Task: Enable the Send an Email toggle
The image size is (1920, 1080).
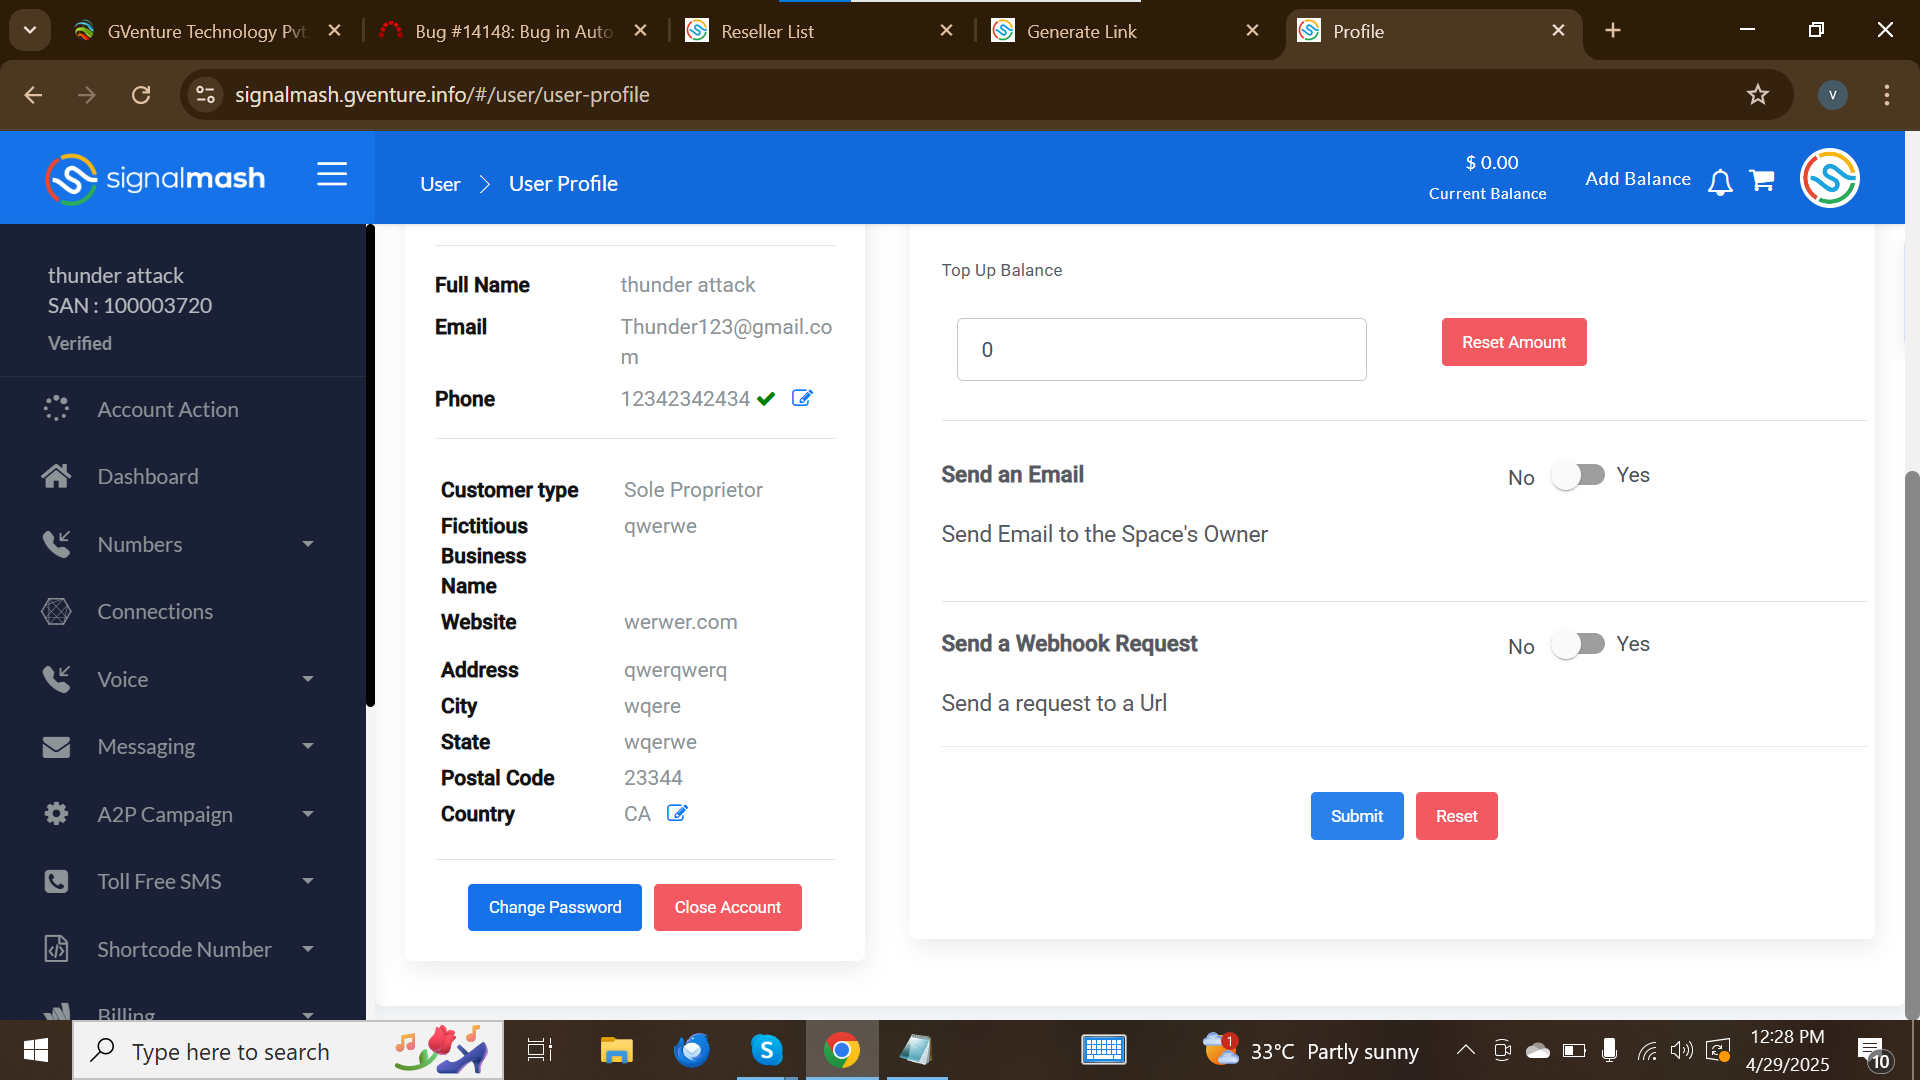Action: point(1578,475)
